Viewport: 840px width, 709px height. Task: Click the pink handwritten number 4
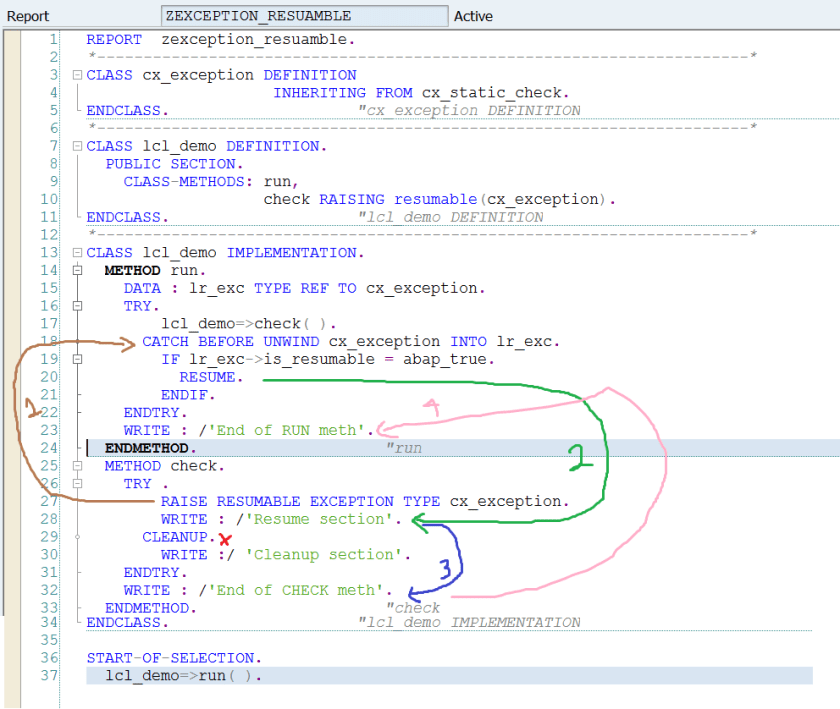[431, 408]
